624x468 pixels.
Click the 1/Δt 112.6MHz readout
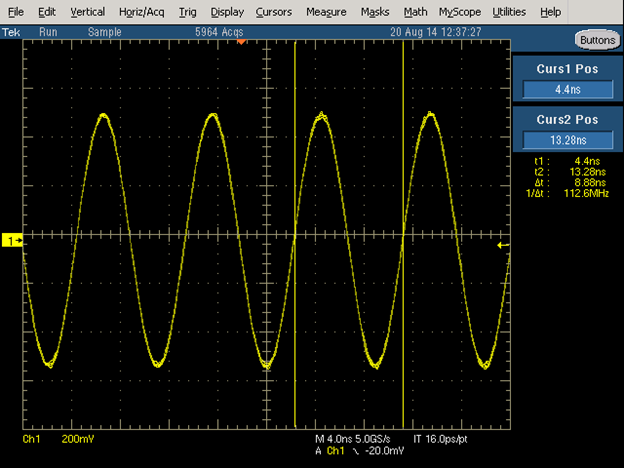point(567,193)
